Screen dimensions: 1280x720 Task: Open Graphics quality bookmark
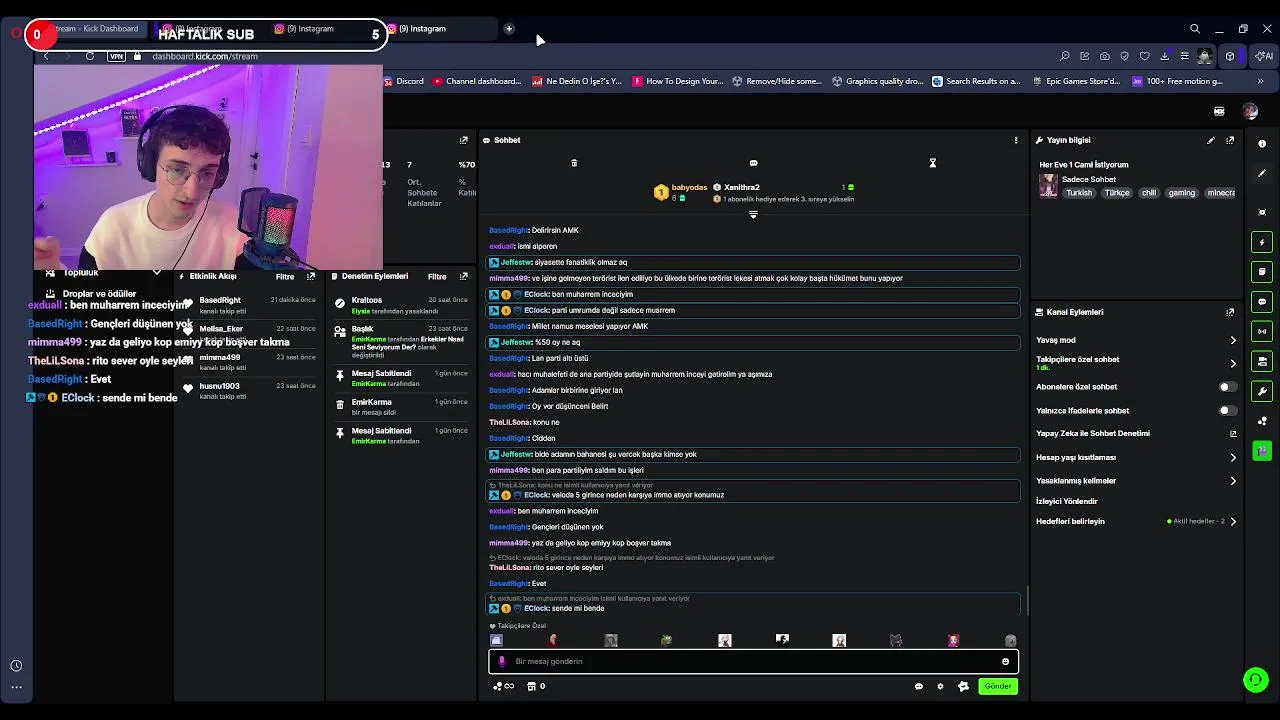coord(877,81)
